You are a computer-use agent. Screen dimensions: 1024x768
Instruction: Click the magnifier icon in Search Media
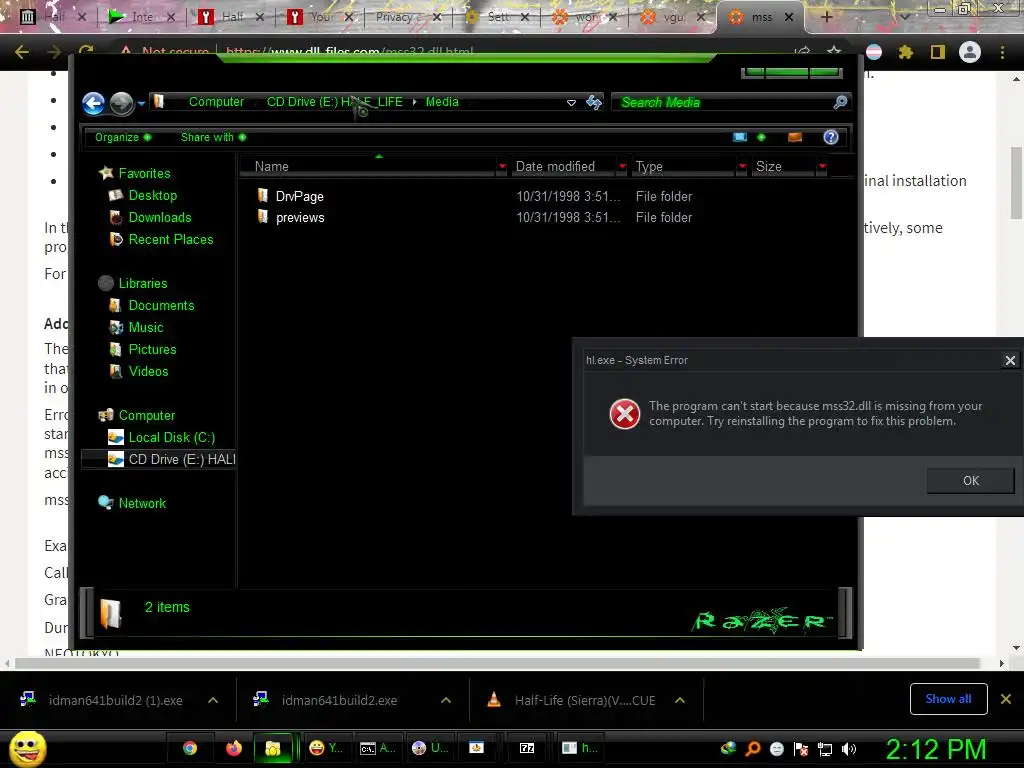click(x=840, y=103)
